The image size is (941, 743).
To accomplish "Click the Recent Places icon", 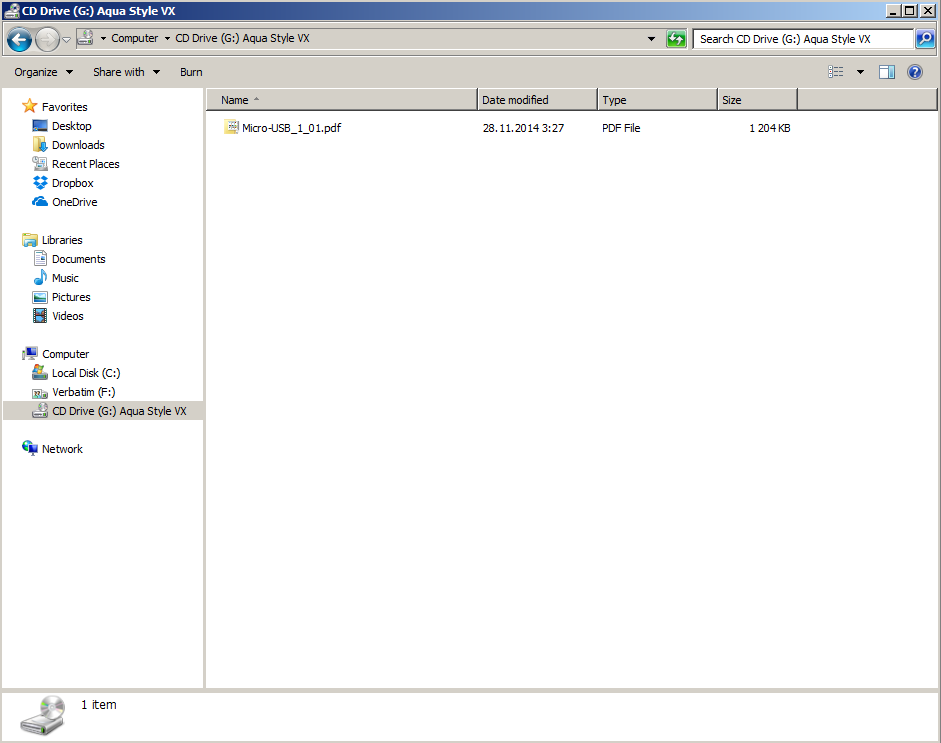I will point(40,163).
